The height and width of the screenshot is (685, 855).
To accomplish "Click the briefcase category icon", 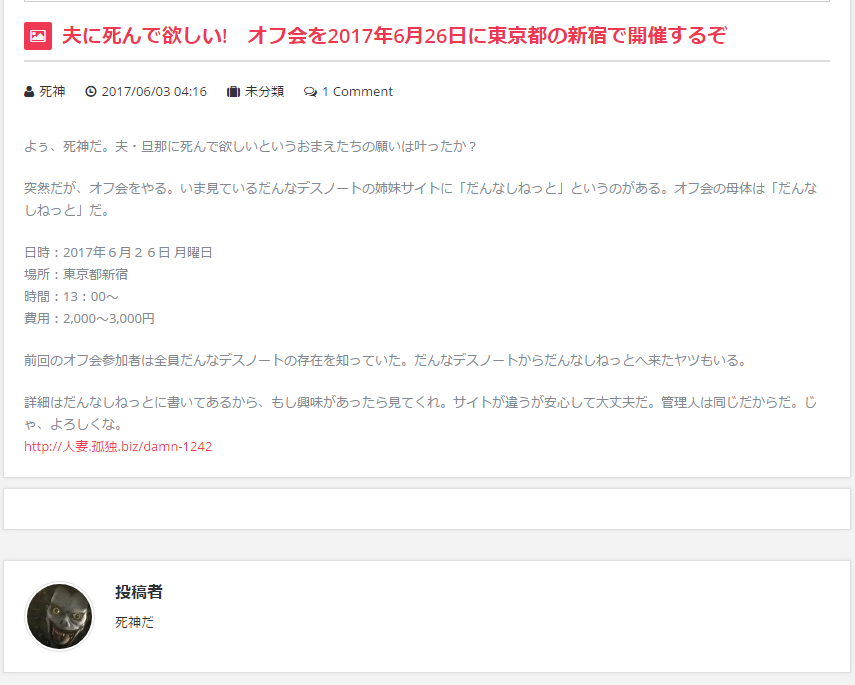I will point(233,92).
